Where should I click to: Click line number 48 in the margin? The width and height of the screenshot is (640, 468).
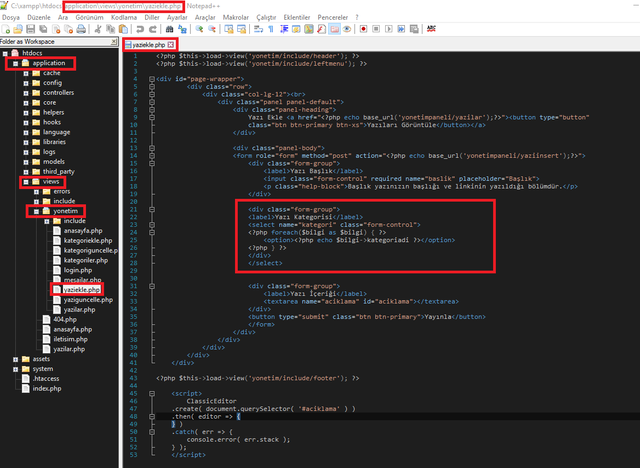[x=133, y=417]
